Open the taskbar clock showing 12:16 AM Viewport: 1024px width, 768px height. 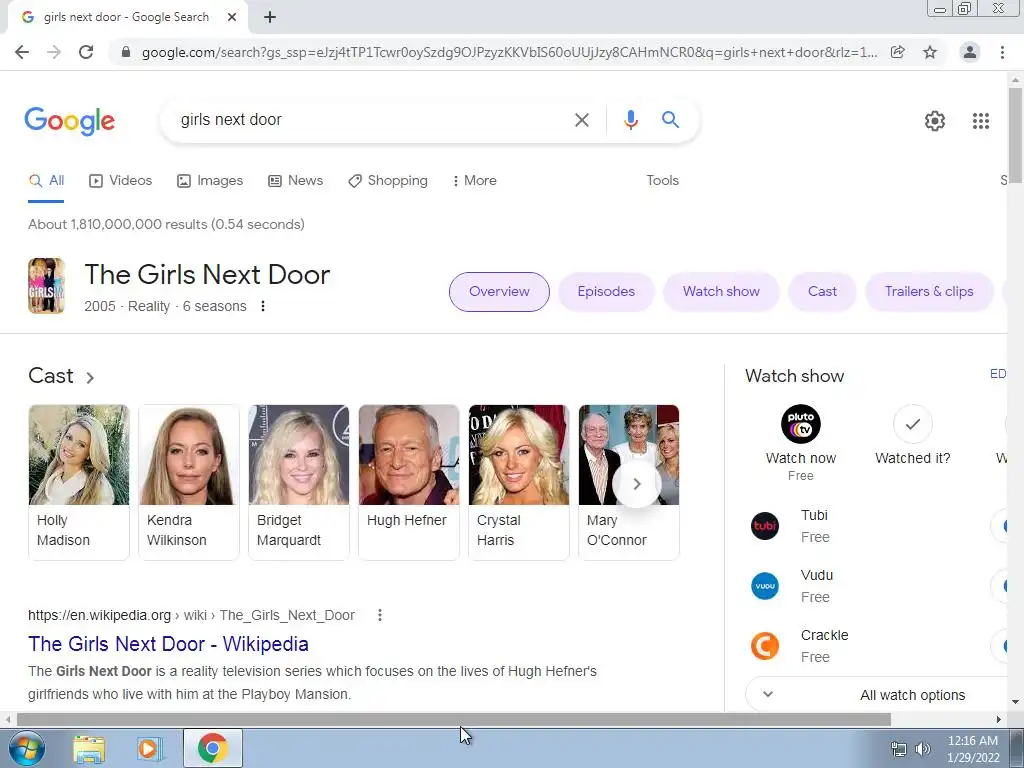point(973,749)
